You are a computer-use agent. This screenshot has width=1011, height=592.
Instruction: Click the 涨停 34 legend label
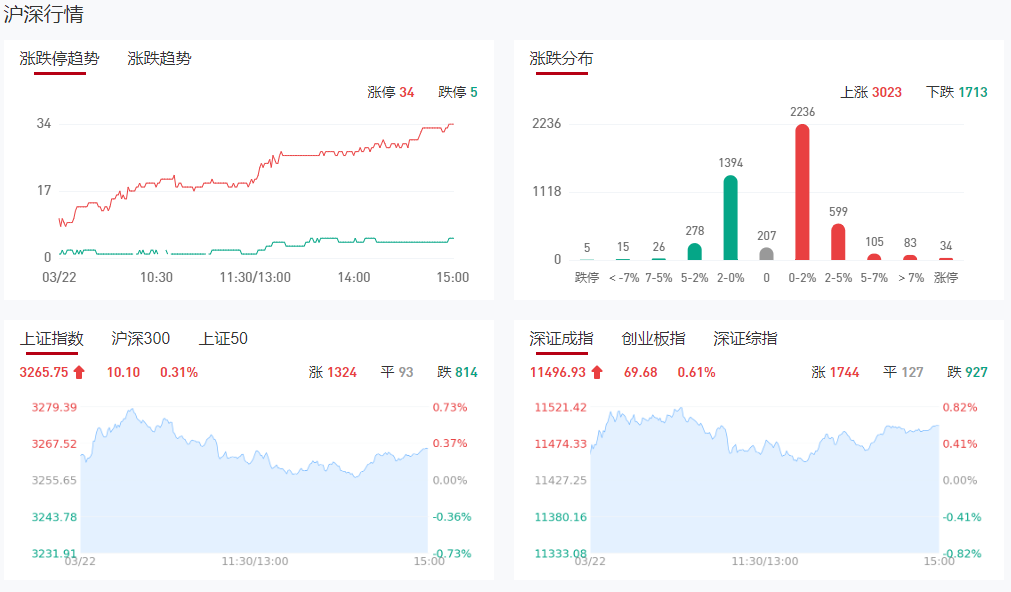[390, 92]
